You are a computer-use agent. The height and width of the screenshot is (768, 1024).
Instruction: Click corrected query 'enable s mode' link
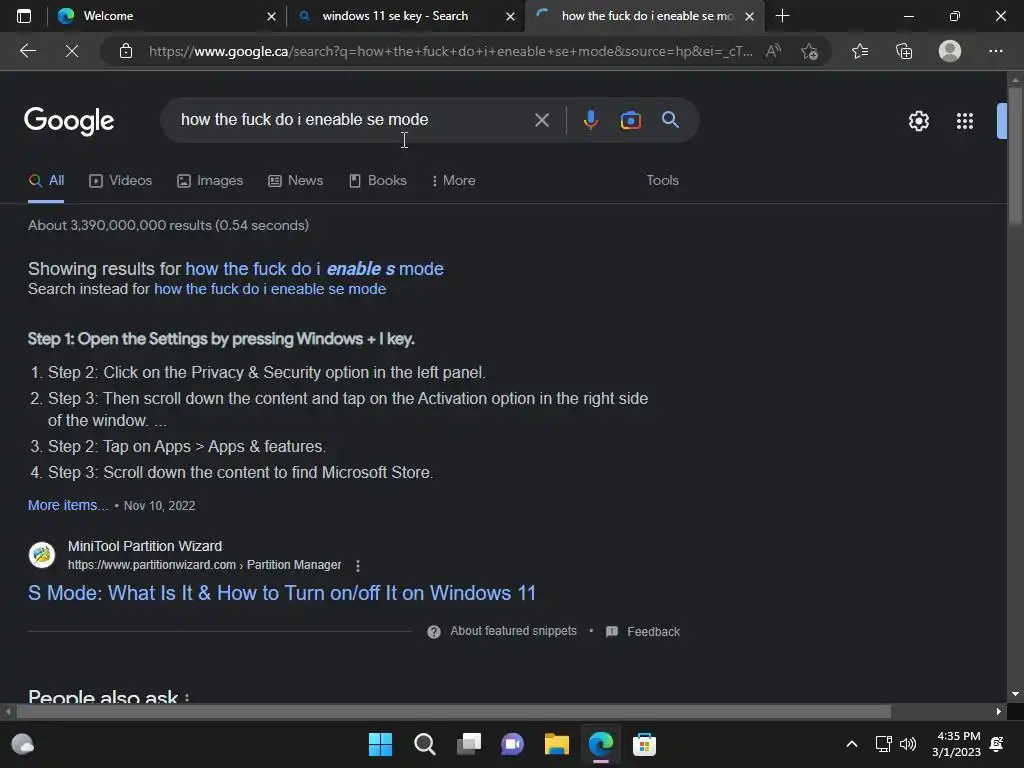(314, 268)
